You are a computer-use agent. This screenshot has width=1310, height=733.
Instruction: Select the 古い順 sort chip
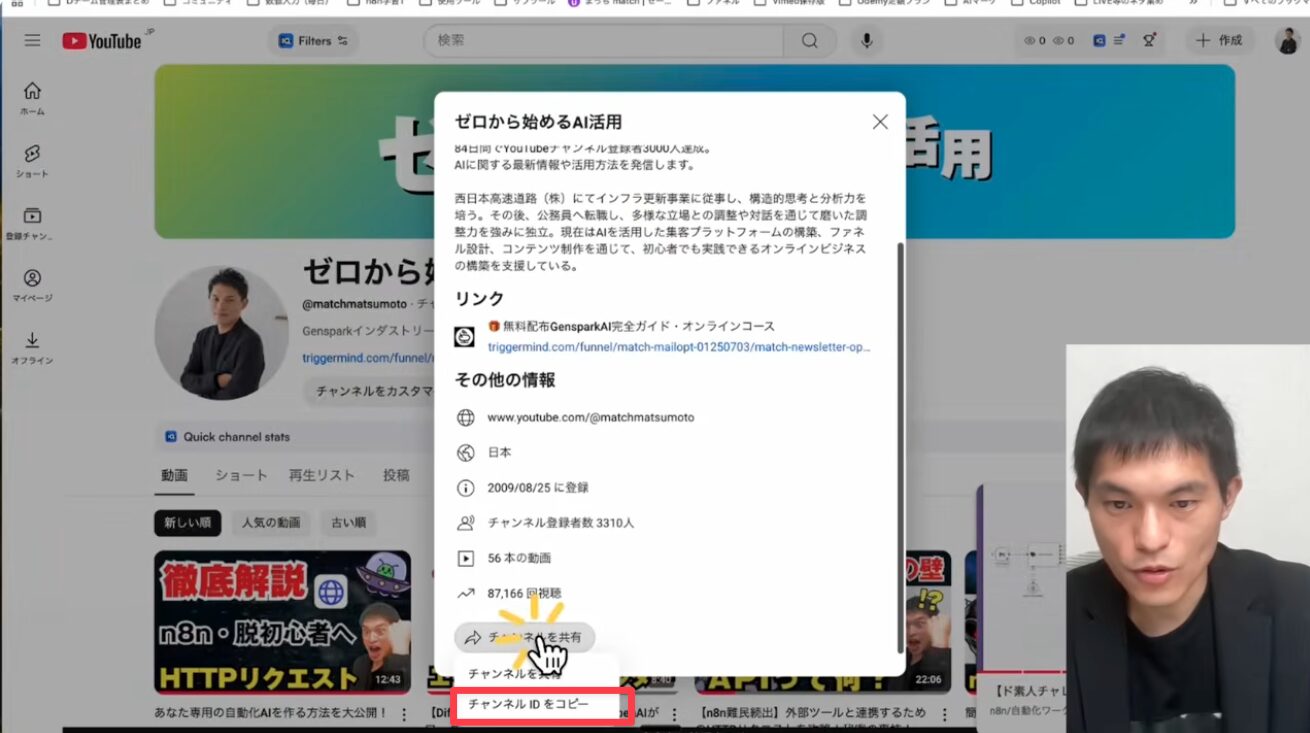(348, 522)
